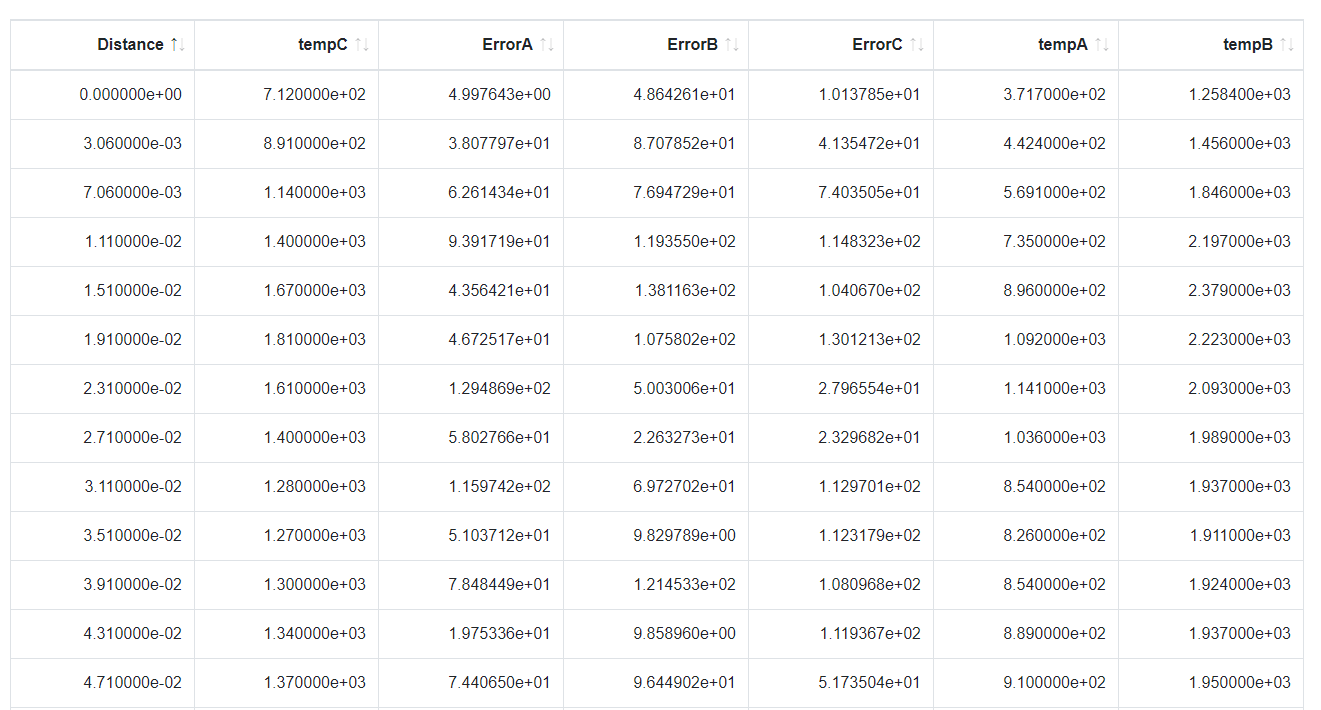Select the ErrorA cell 1.975336e+01
The image size is (1321, 710).
[x=471, y=634]
